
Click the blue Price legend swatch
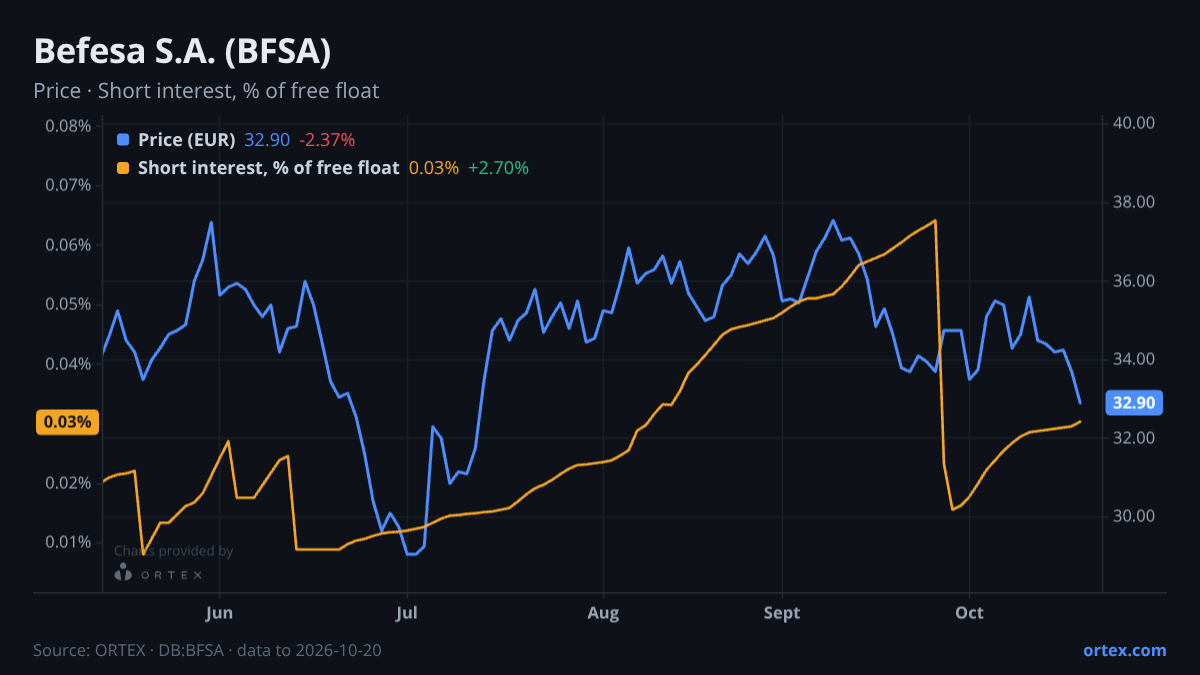(x=123, y=139)
